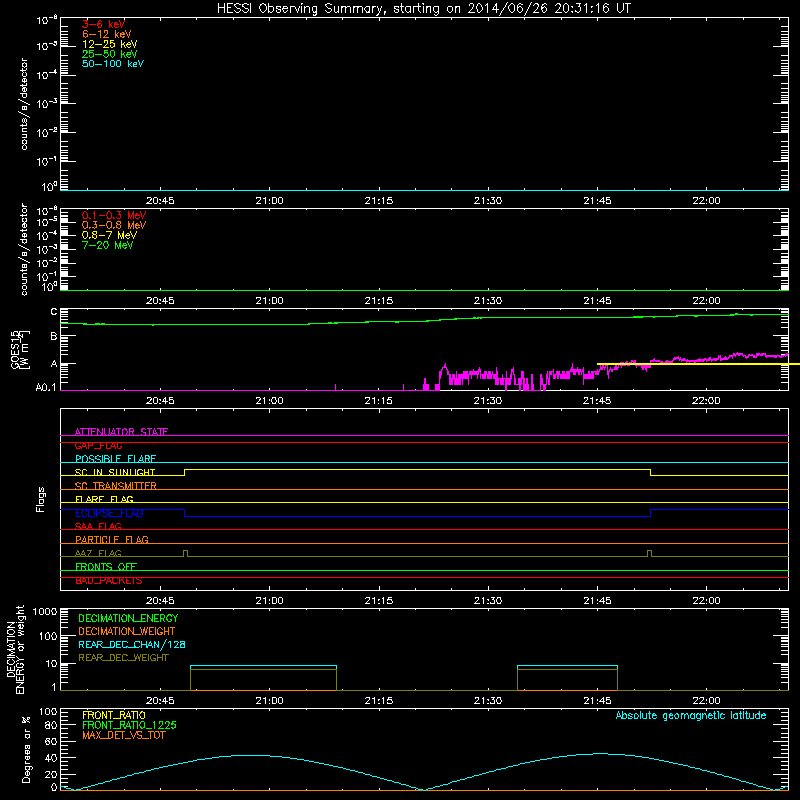The image size is (800, 800).
Task: Click the ECLIPSE_FLAG rising edge near 21:52
Action: [x=651, y=513]
